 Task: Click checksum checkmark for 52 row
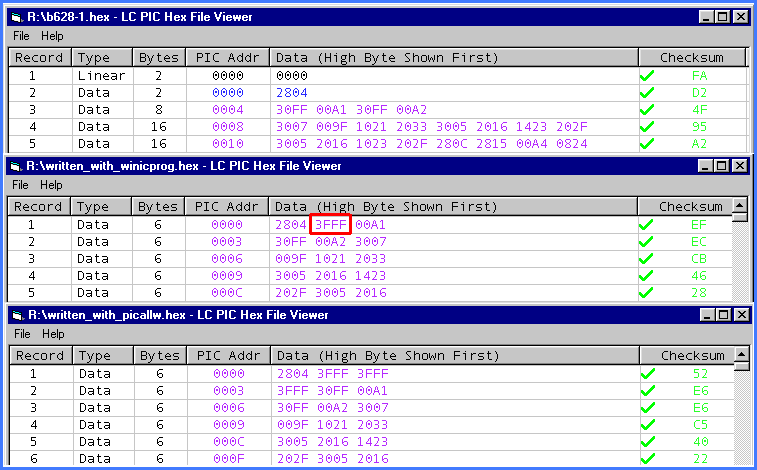coord(648,374)
